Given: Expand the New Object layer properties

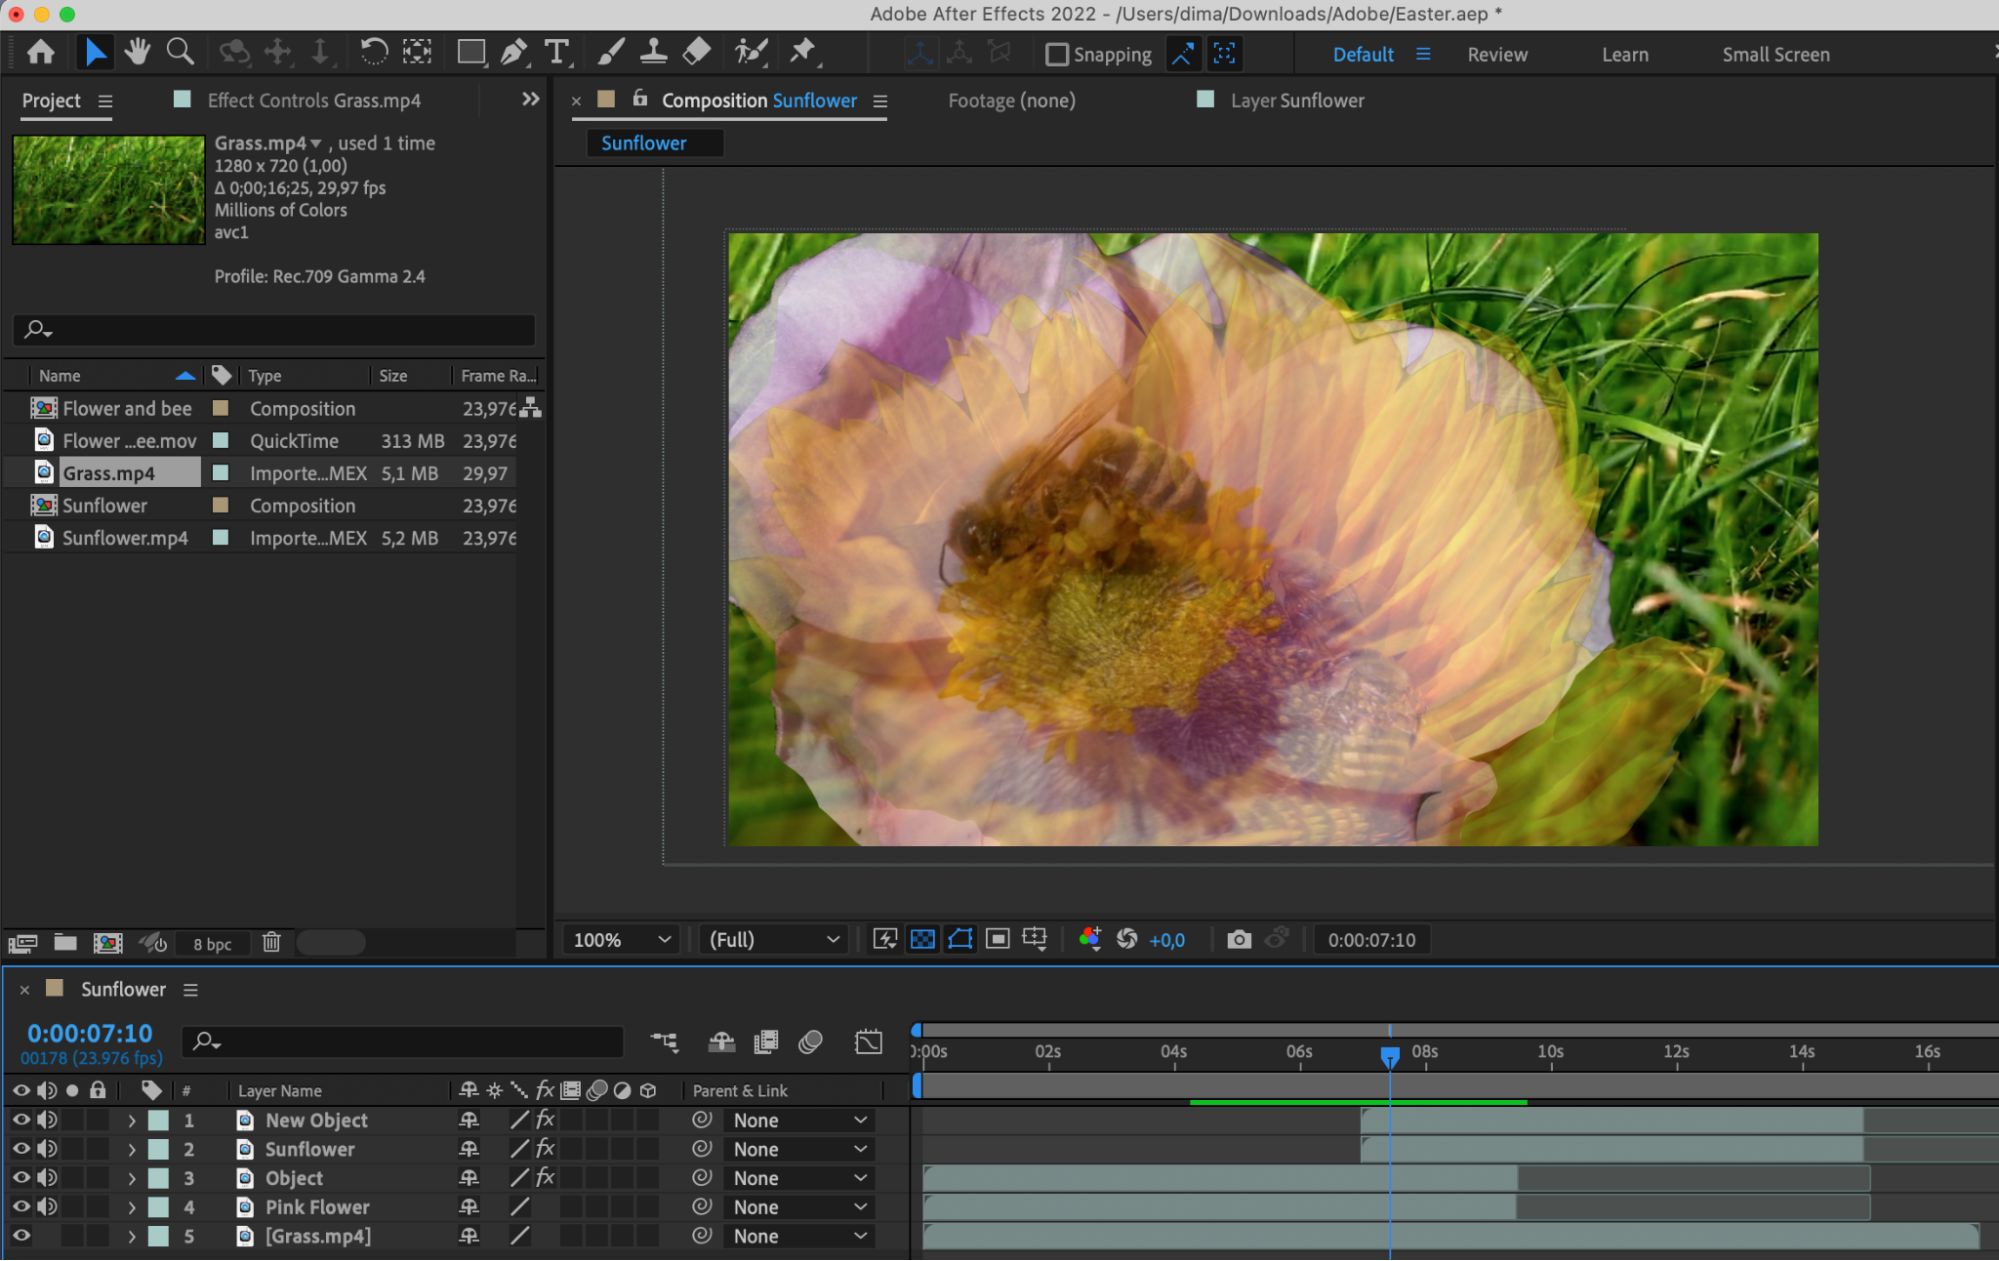Looking at the screenshot, I should click(x=131, y=1121).
